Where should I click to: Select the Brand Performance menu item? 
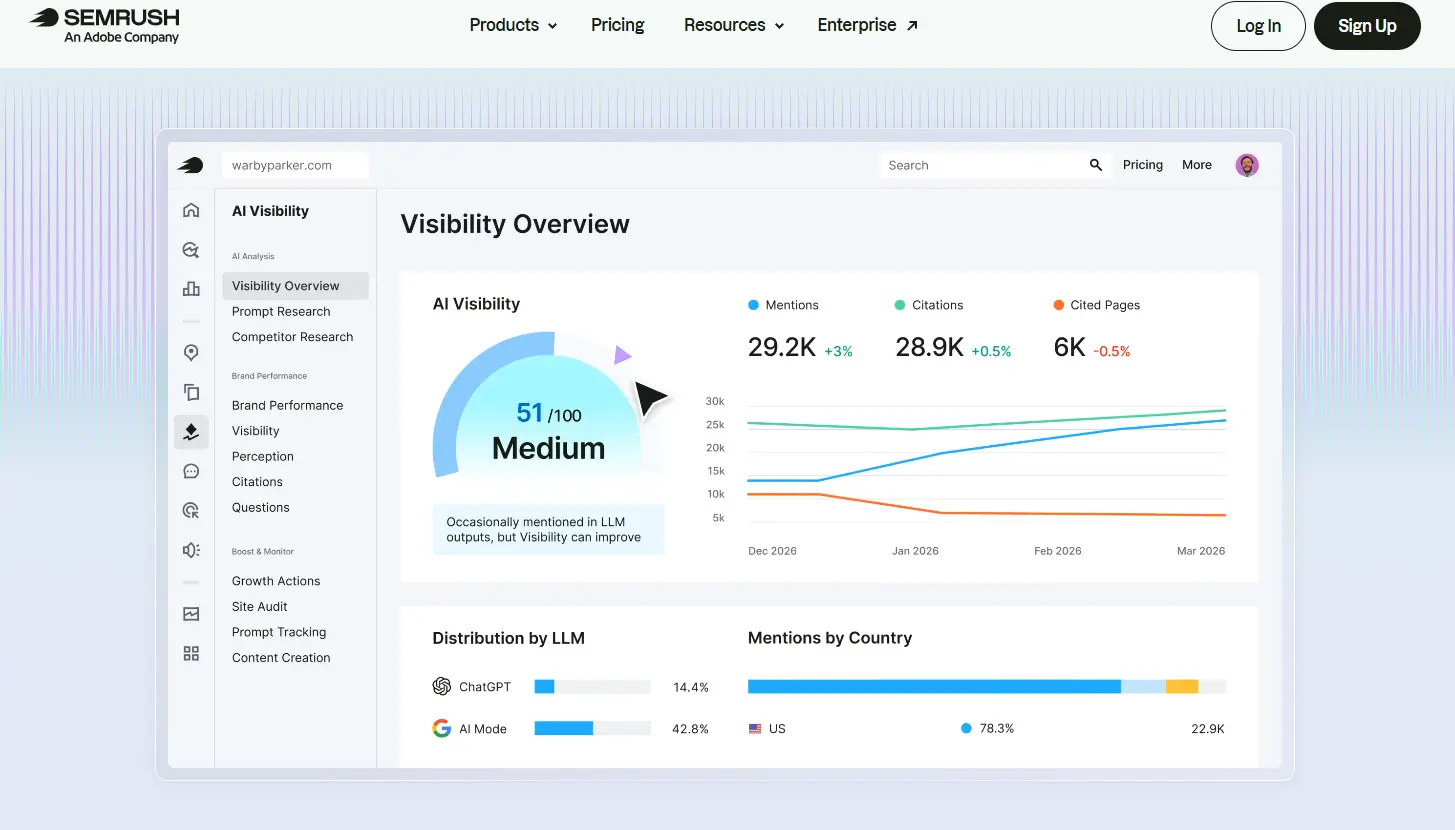click(x=287, y=405)
